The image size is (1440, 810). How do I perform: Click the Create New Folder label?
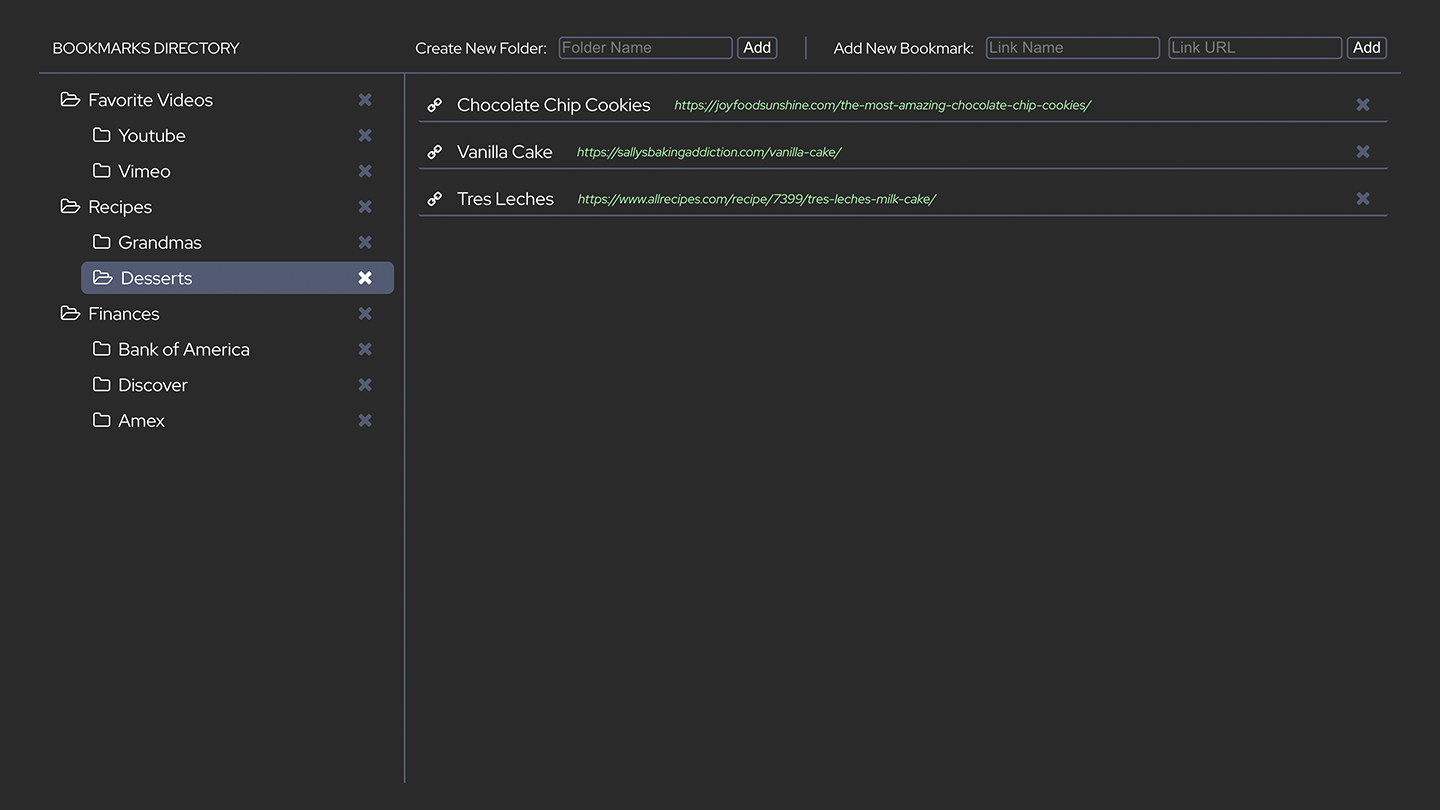[481, 48]
